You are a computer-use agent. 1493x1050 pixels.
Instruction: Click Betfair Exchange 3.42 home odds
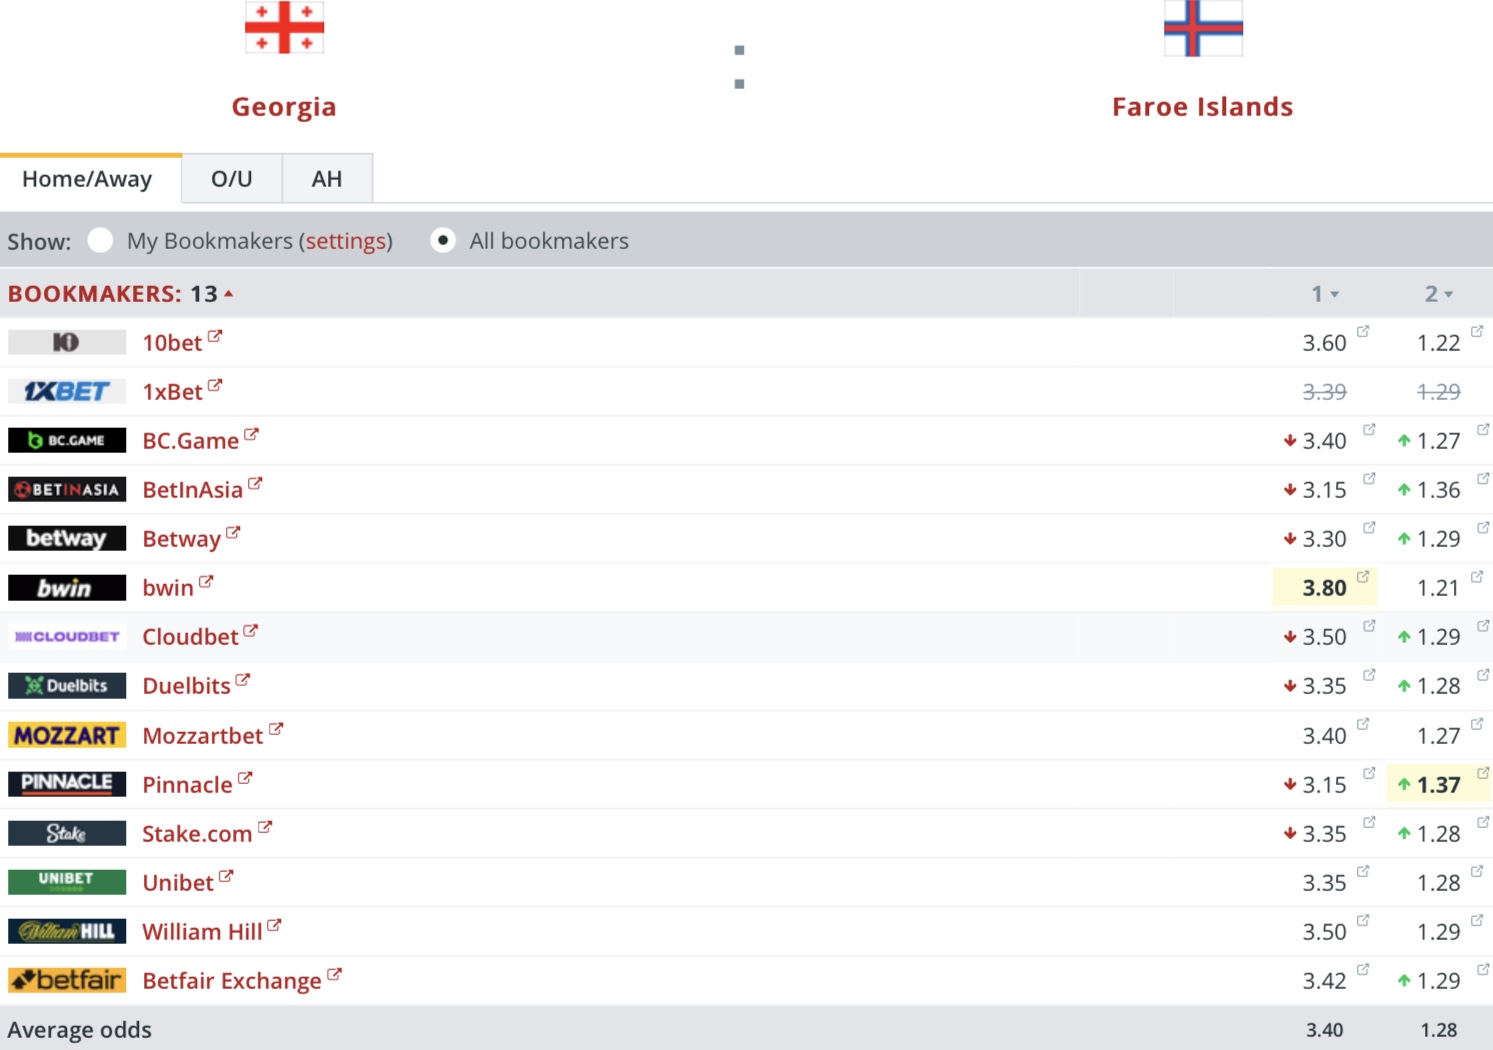pos(1324,981)
